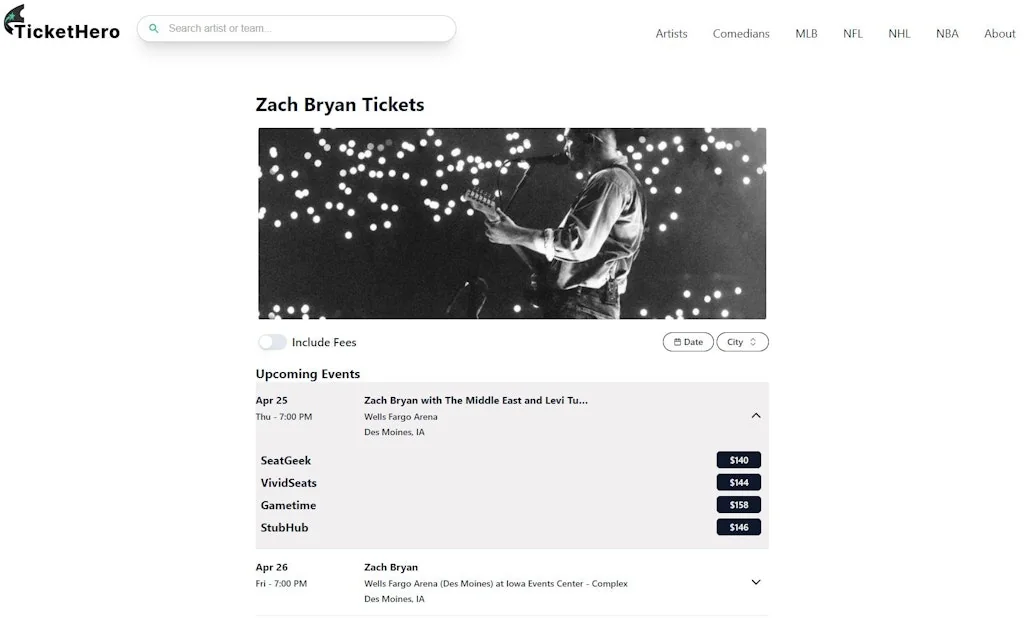This screenshot has height=618, width=1024.
Task: Go to the NBA page
Action: 946,33
